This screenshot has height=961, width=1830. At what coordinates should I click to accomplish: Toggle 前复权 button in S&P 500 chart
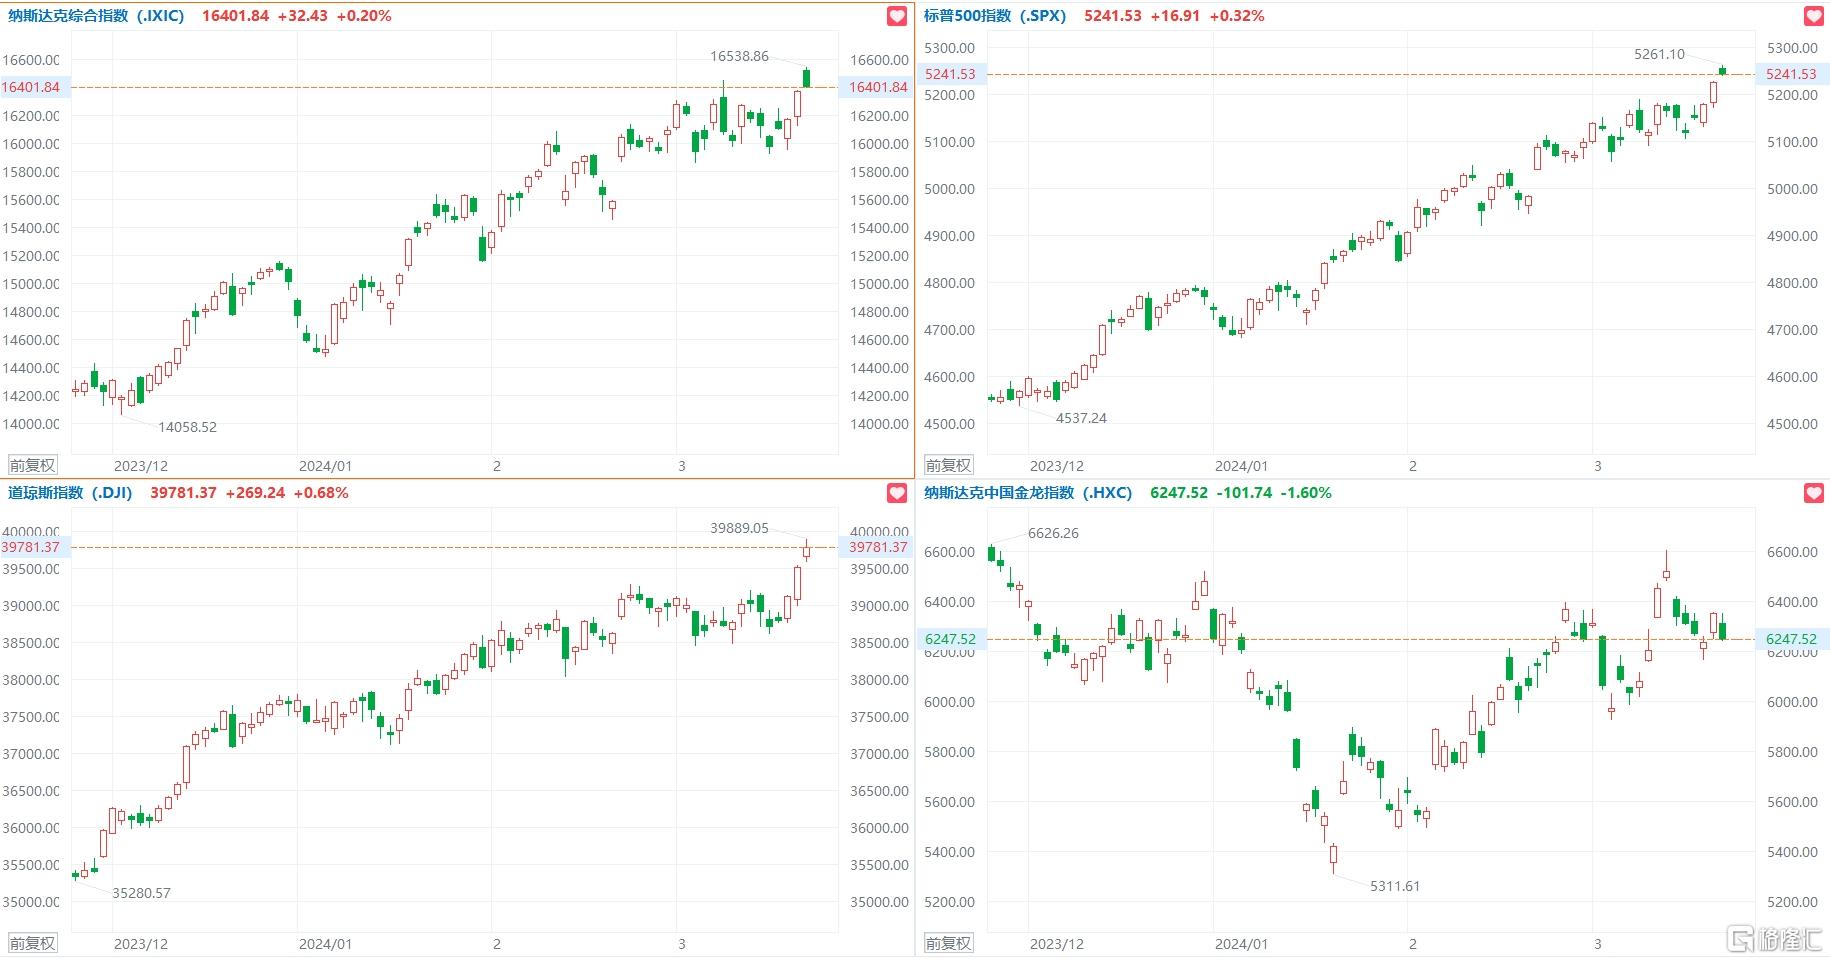point(948,465)
